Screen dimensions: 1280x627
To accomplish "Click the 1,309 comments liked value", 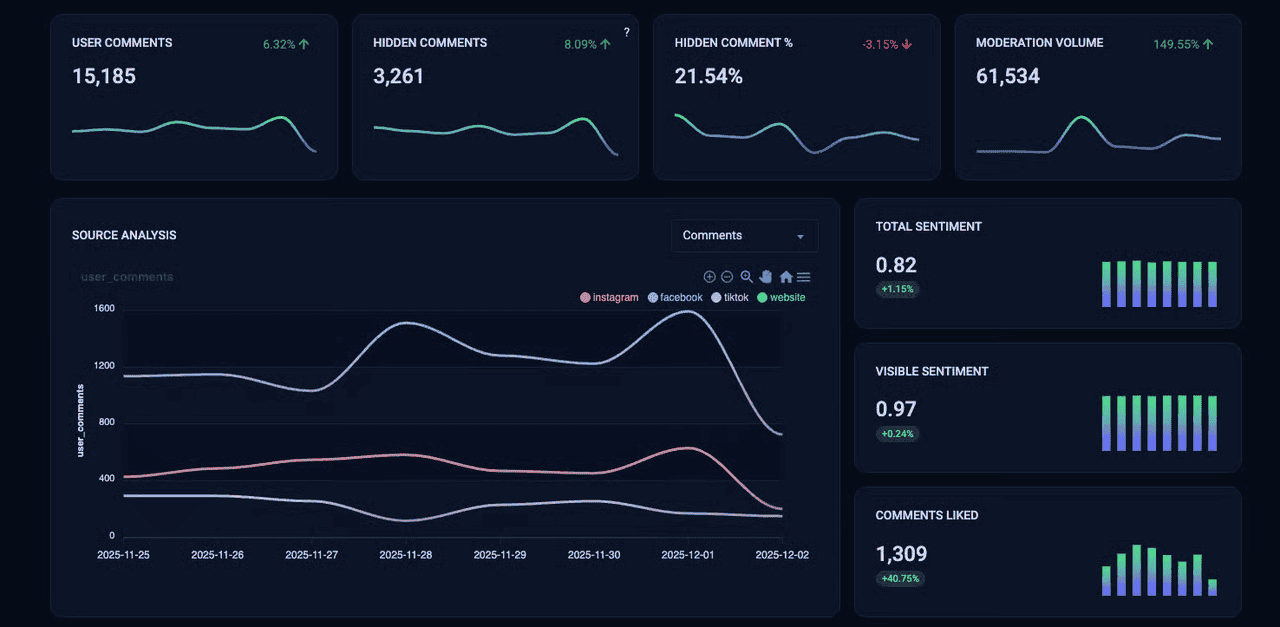I will click(x=901, y=554).
